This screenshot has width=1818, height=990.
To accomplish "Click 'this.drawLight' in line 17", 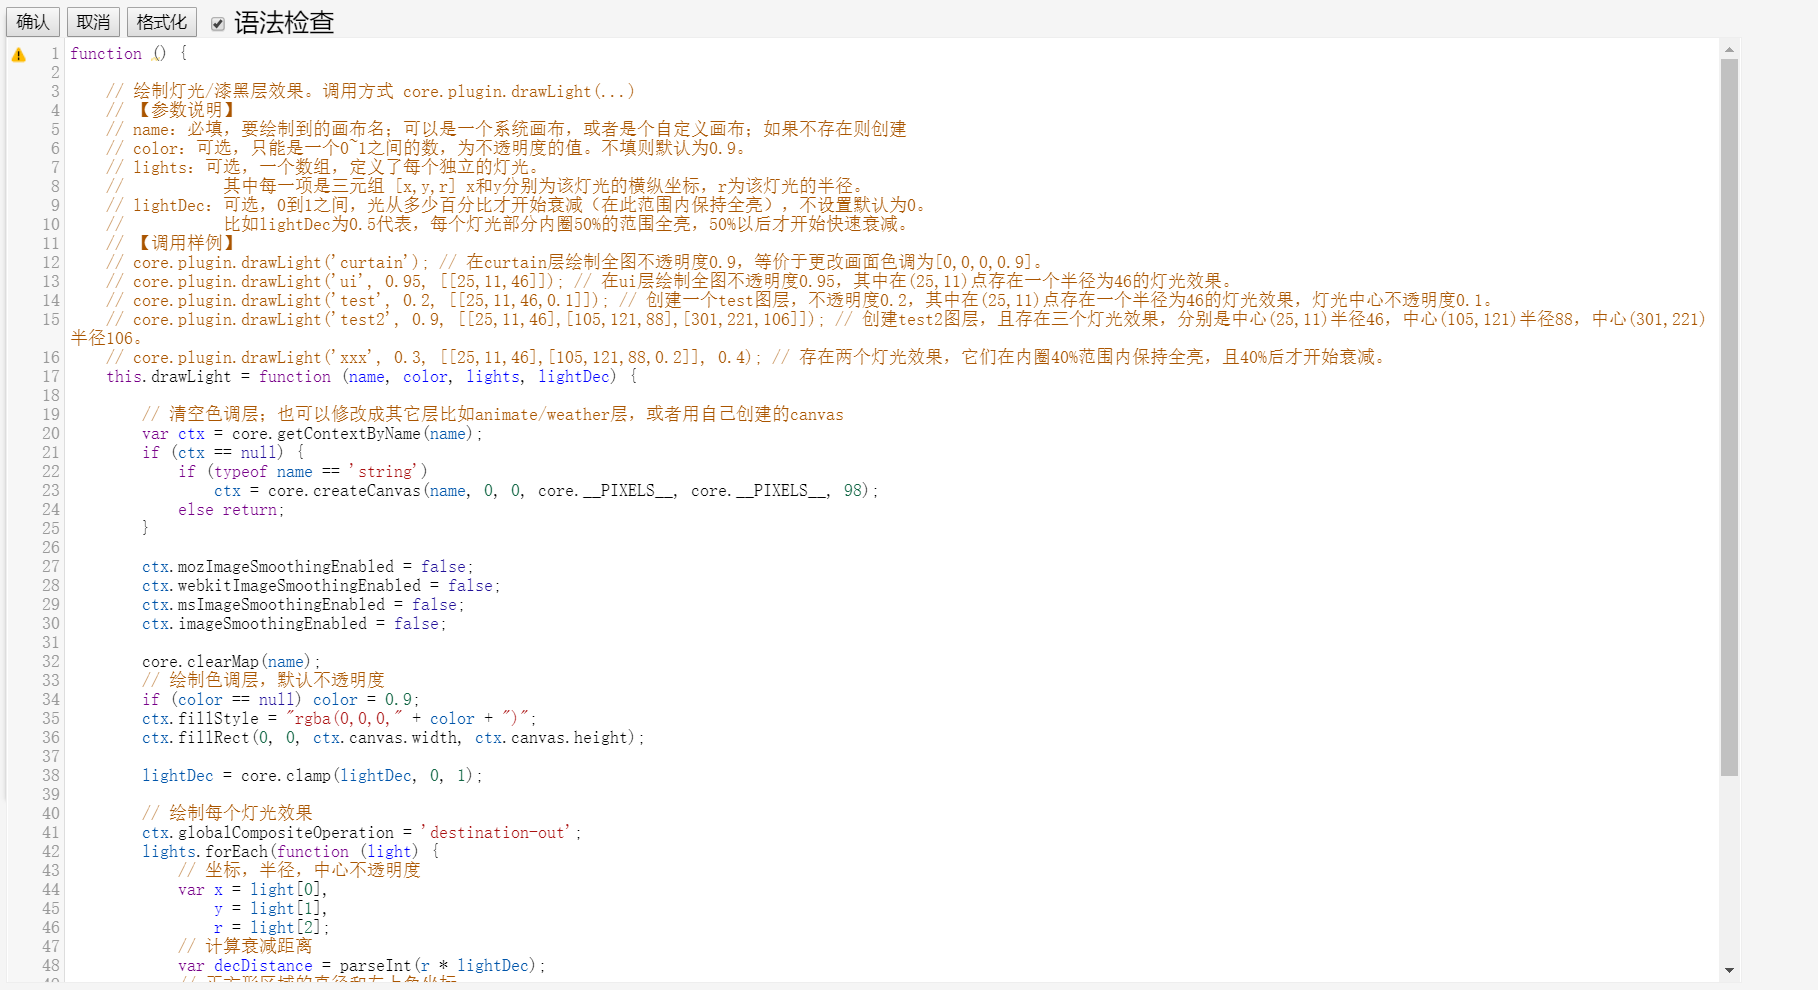I will click(x=168, y=377).
